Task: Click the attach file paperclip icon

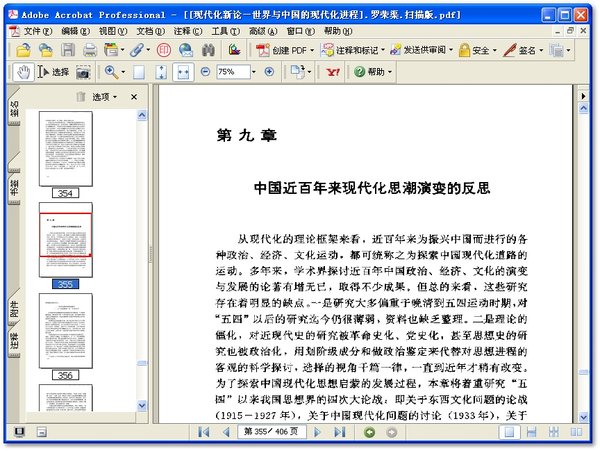Action: pos(137,50)
